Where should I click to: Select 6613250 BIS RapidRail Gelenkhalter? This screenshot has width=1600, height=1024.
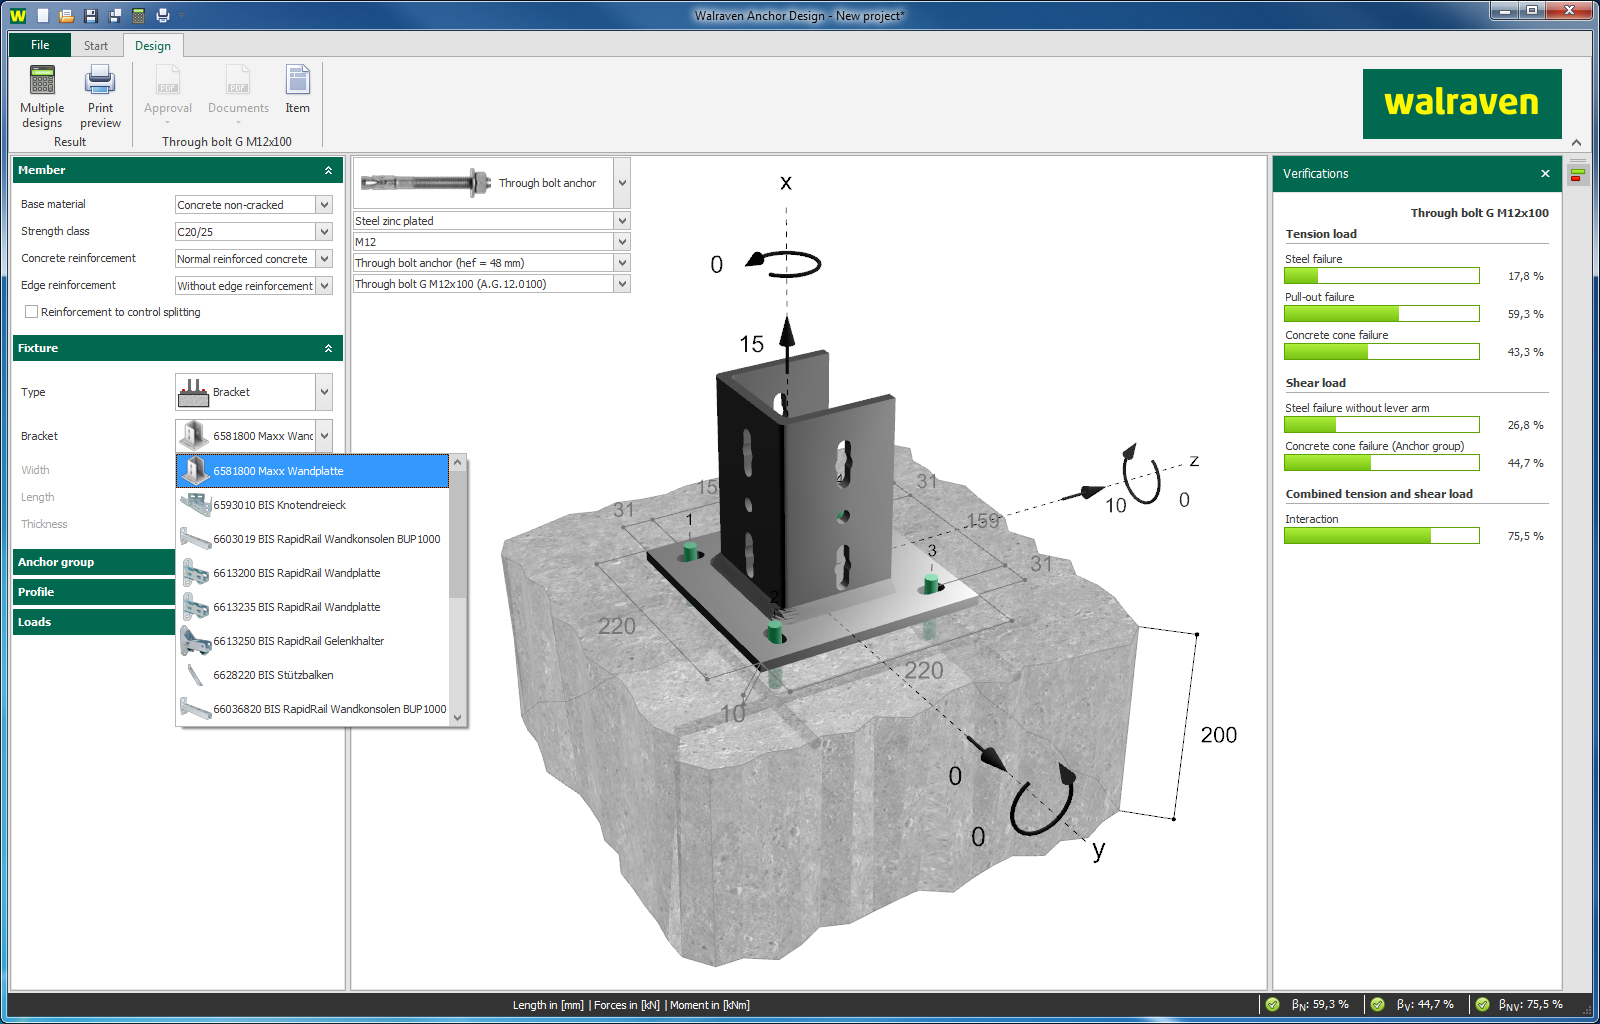(x=312, y=641)
